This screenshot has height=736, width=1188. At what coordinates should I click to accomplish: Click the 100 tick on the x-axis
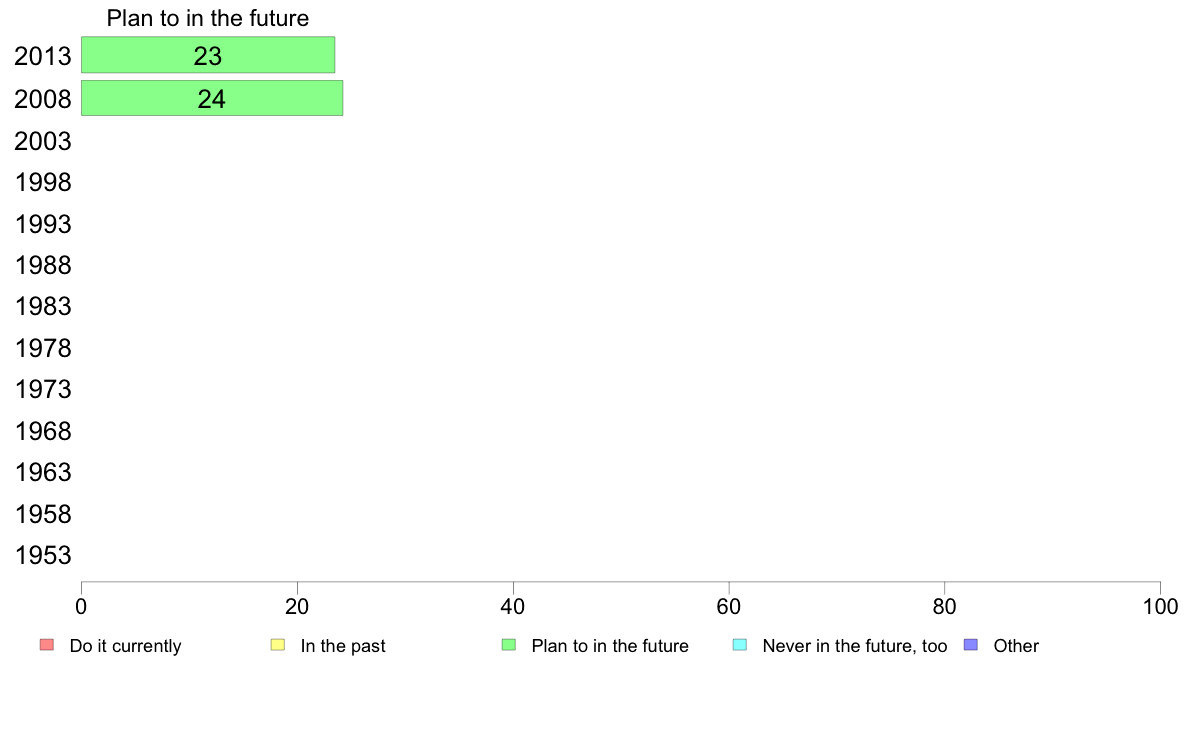[1160, 606]
